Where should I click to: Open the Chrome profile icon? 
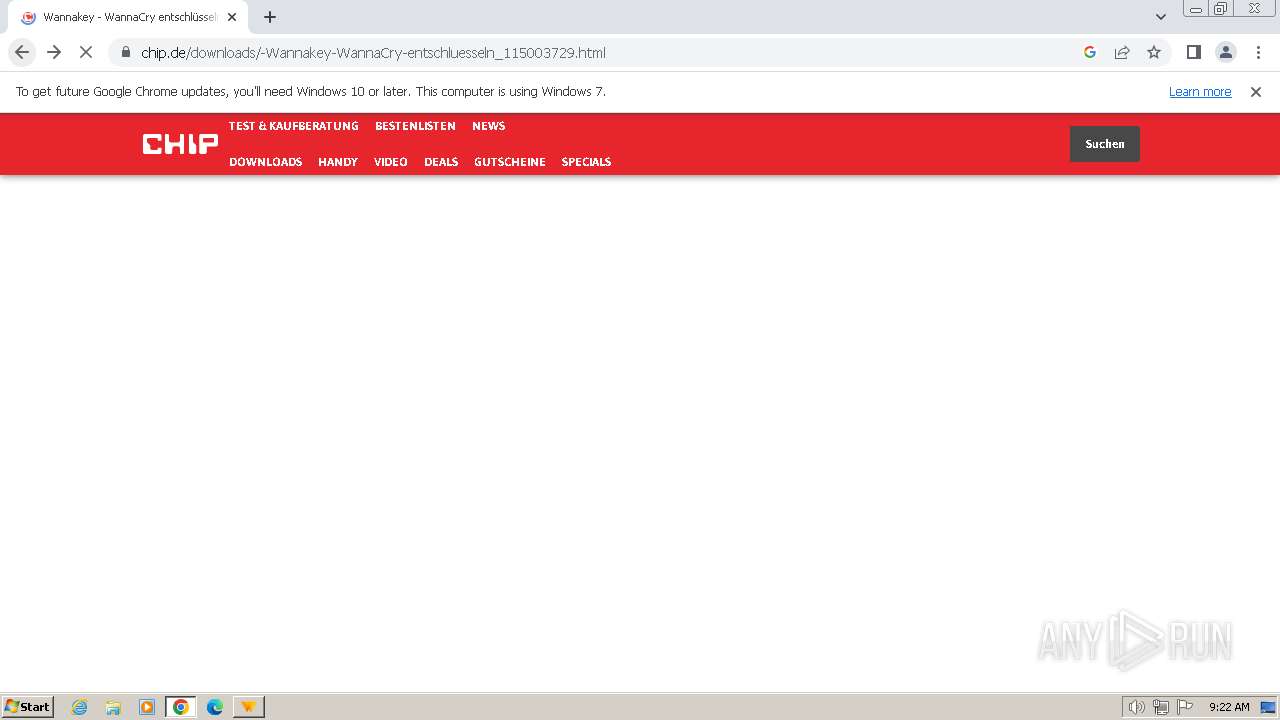click(x=1226, y=52)
